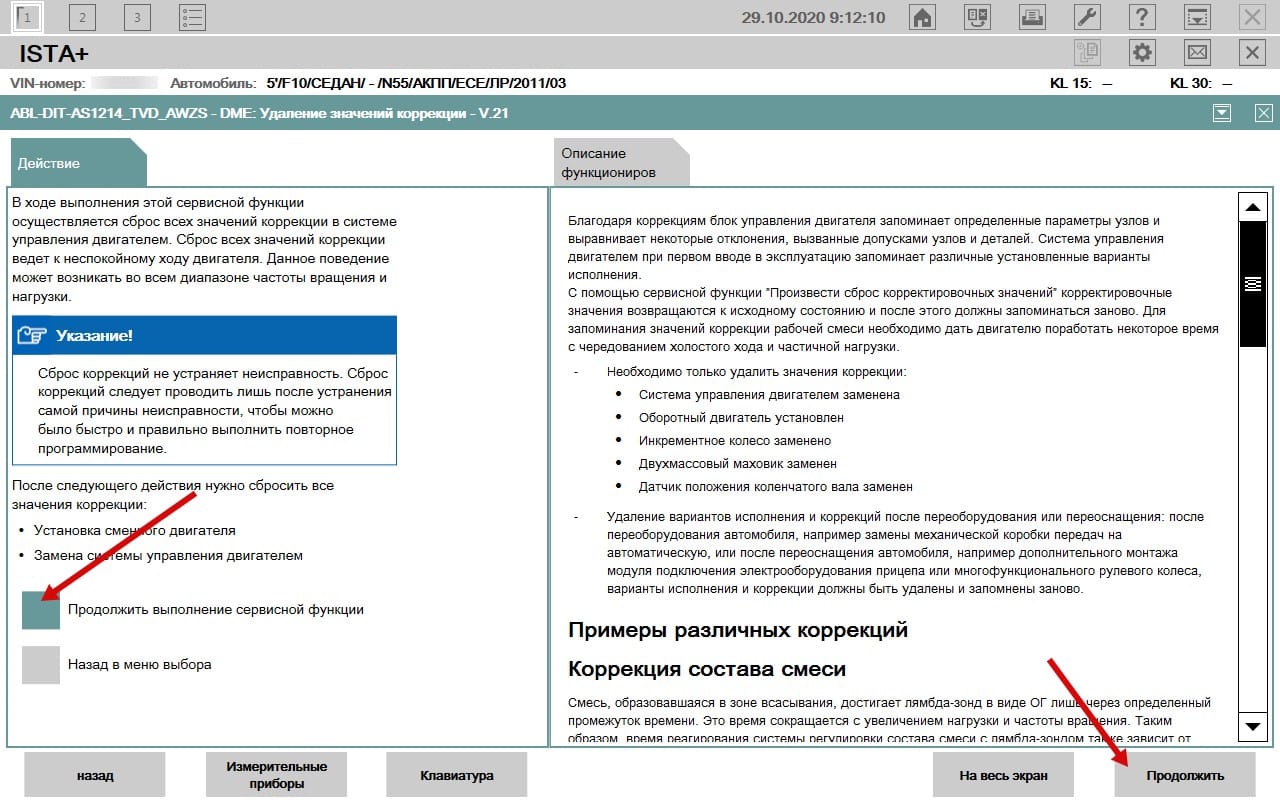Open settings gear icon
This screenshot has height=800, width=1280.
[1142, 52]
